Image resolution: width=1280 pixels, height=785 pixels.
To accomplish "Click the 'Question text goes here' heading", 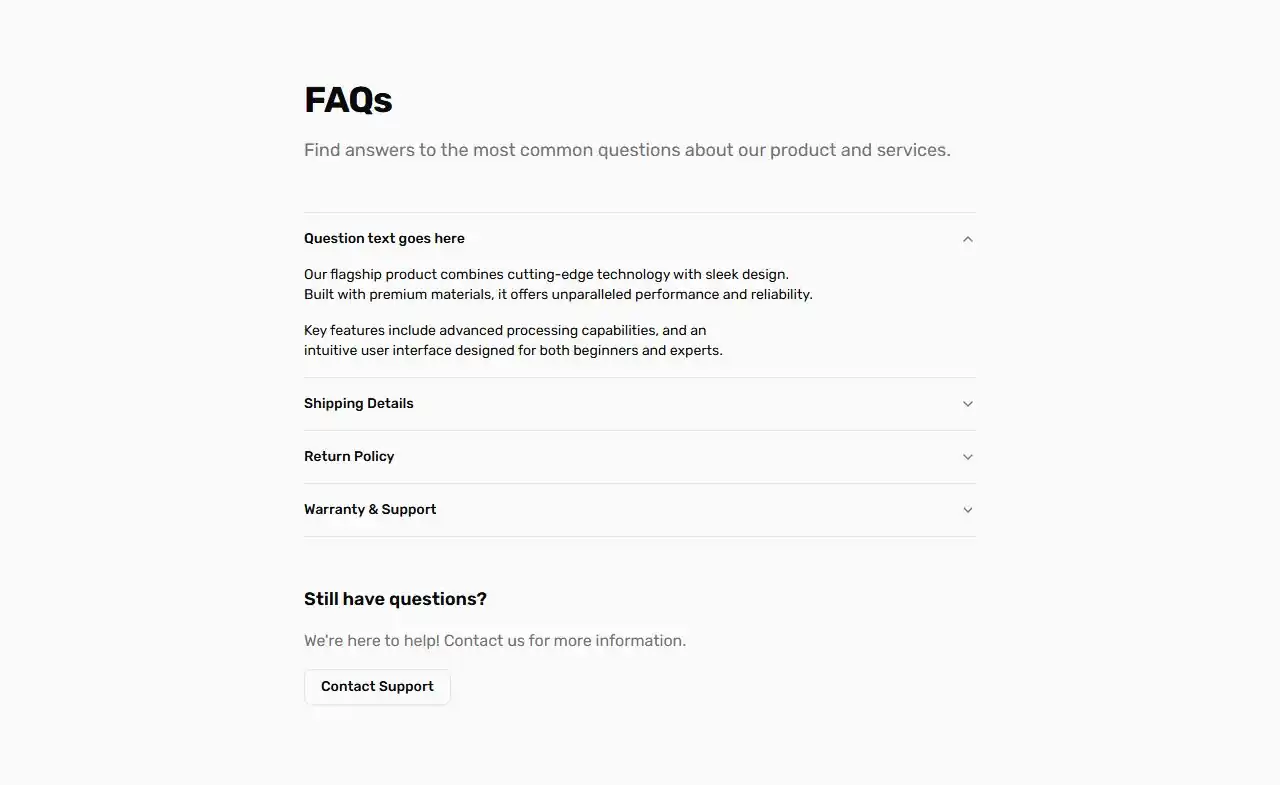I will pos(384,238).
